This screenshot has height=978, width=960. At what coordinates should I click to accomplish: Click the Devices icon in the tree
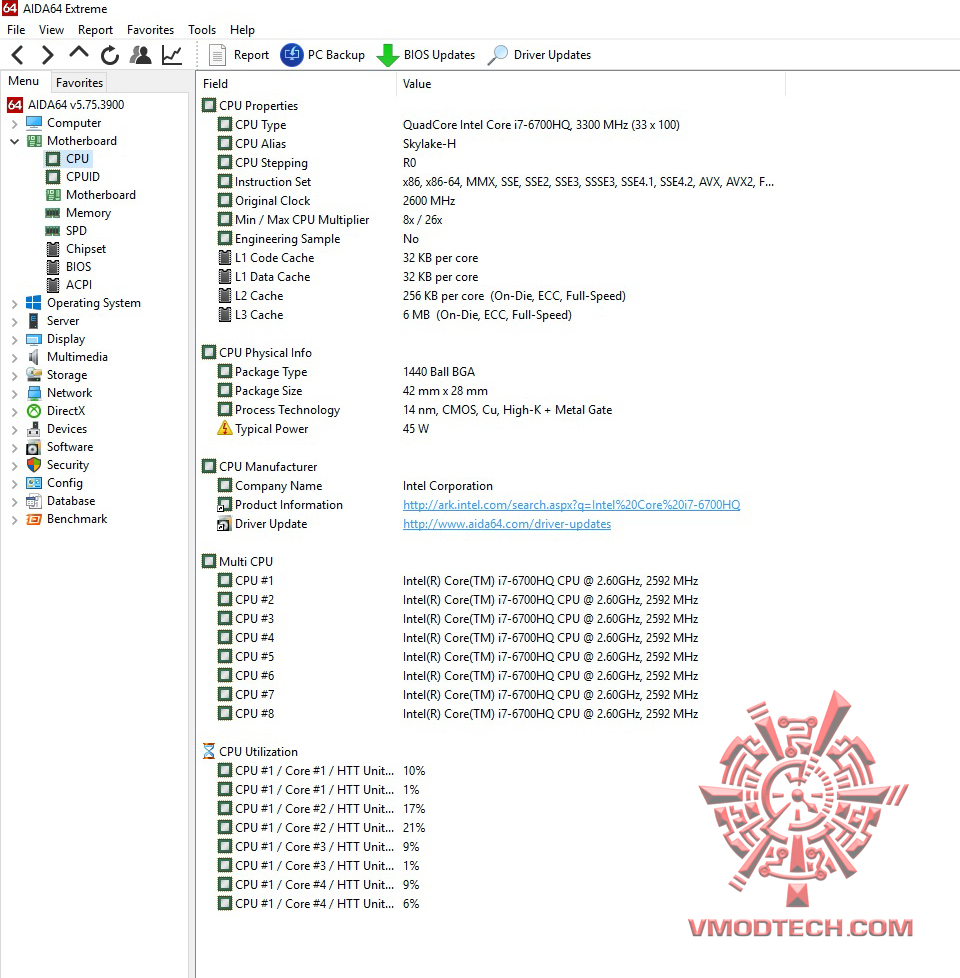(34, 429)
